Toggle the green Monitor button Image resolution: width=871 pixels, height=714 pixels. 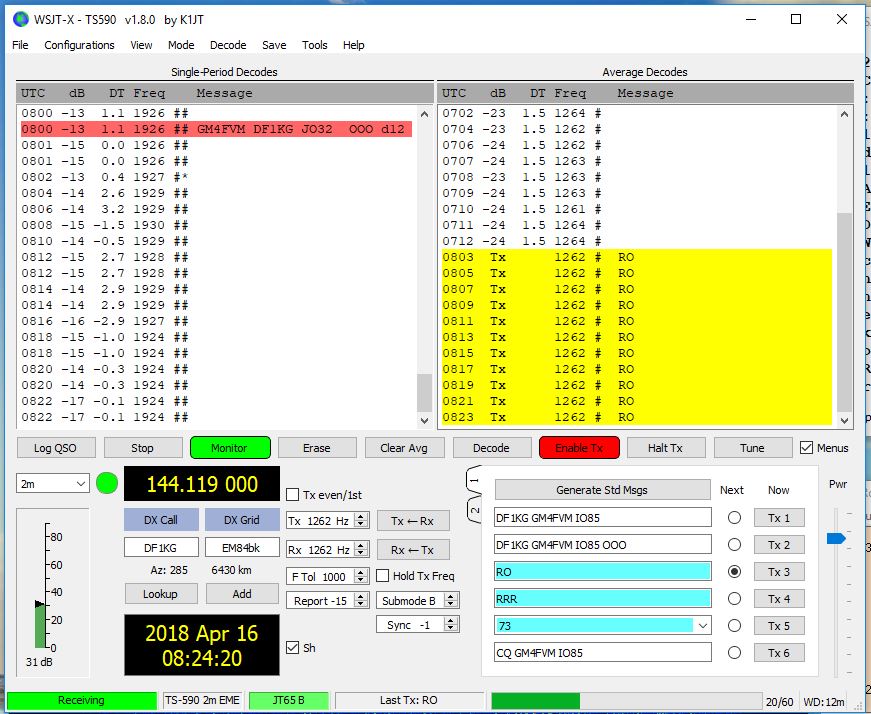(x=230, y=448)
